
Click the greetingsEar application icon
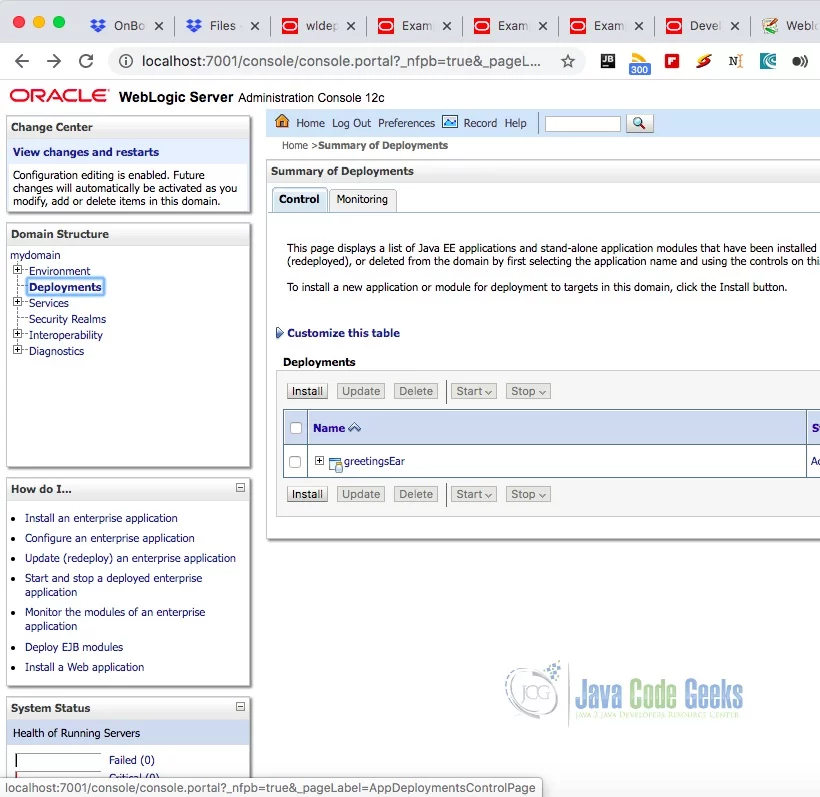[335, 463]
